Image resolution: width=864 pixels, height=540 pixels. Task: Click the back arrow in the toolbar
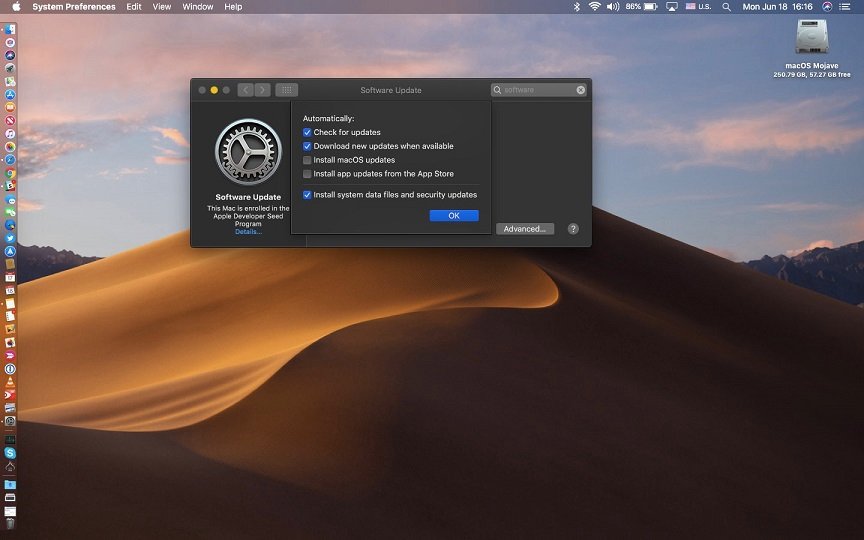(x=245, y=90)
